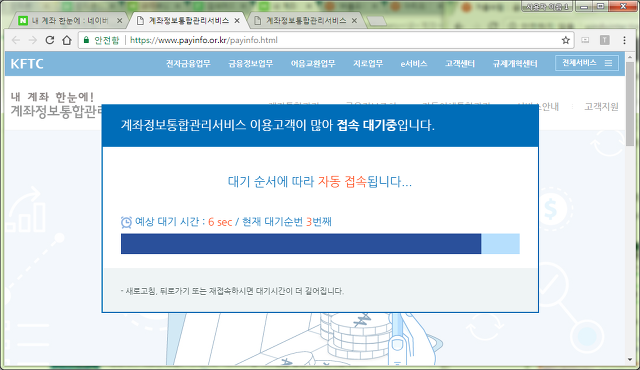Bookmark this page with the star icon

click(565, 40)
